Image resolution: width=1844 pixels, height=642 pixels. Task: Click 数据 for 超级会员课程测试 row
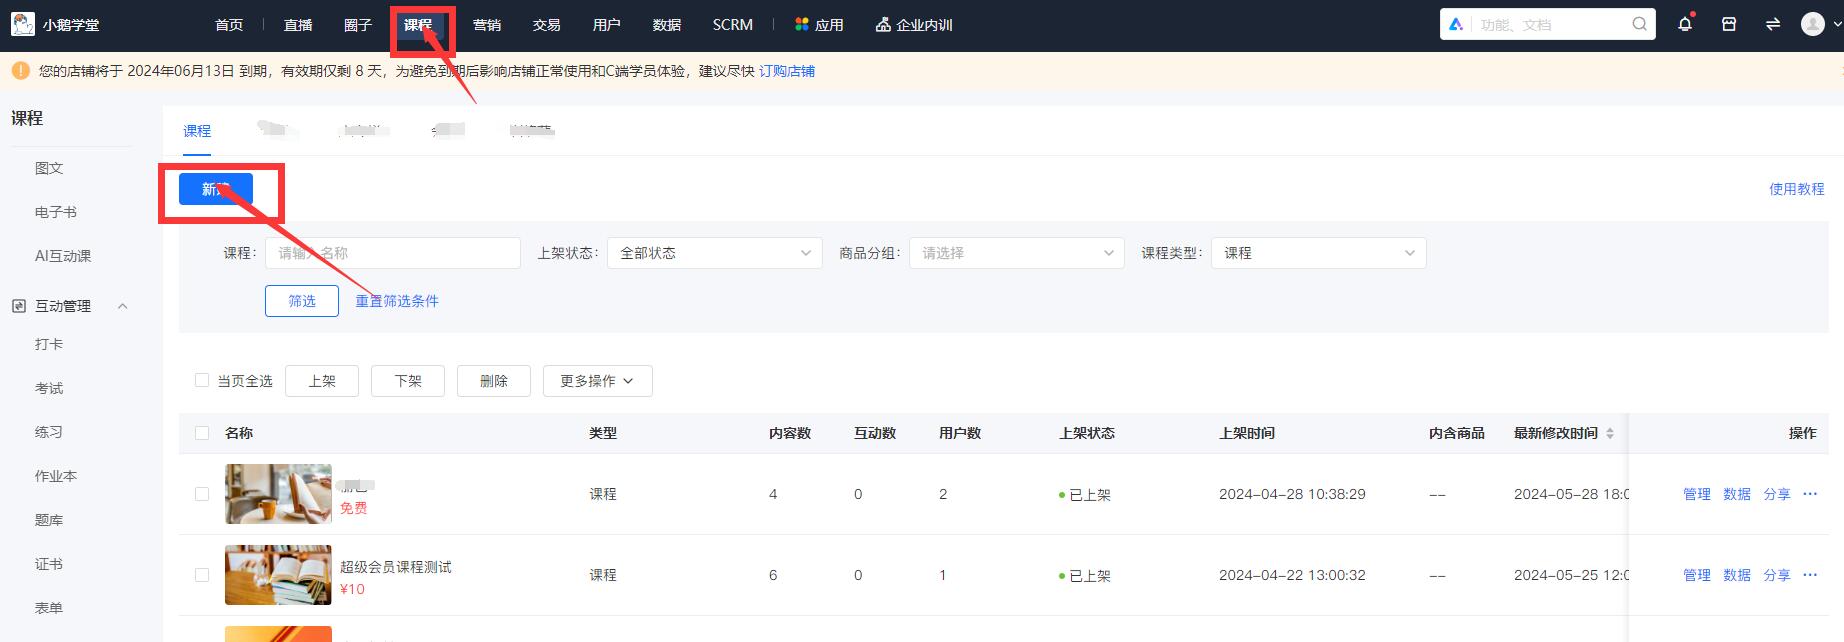pos(1737,575)
